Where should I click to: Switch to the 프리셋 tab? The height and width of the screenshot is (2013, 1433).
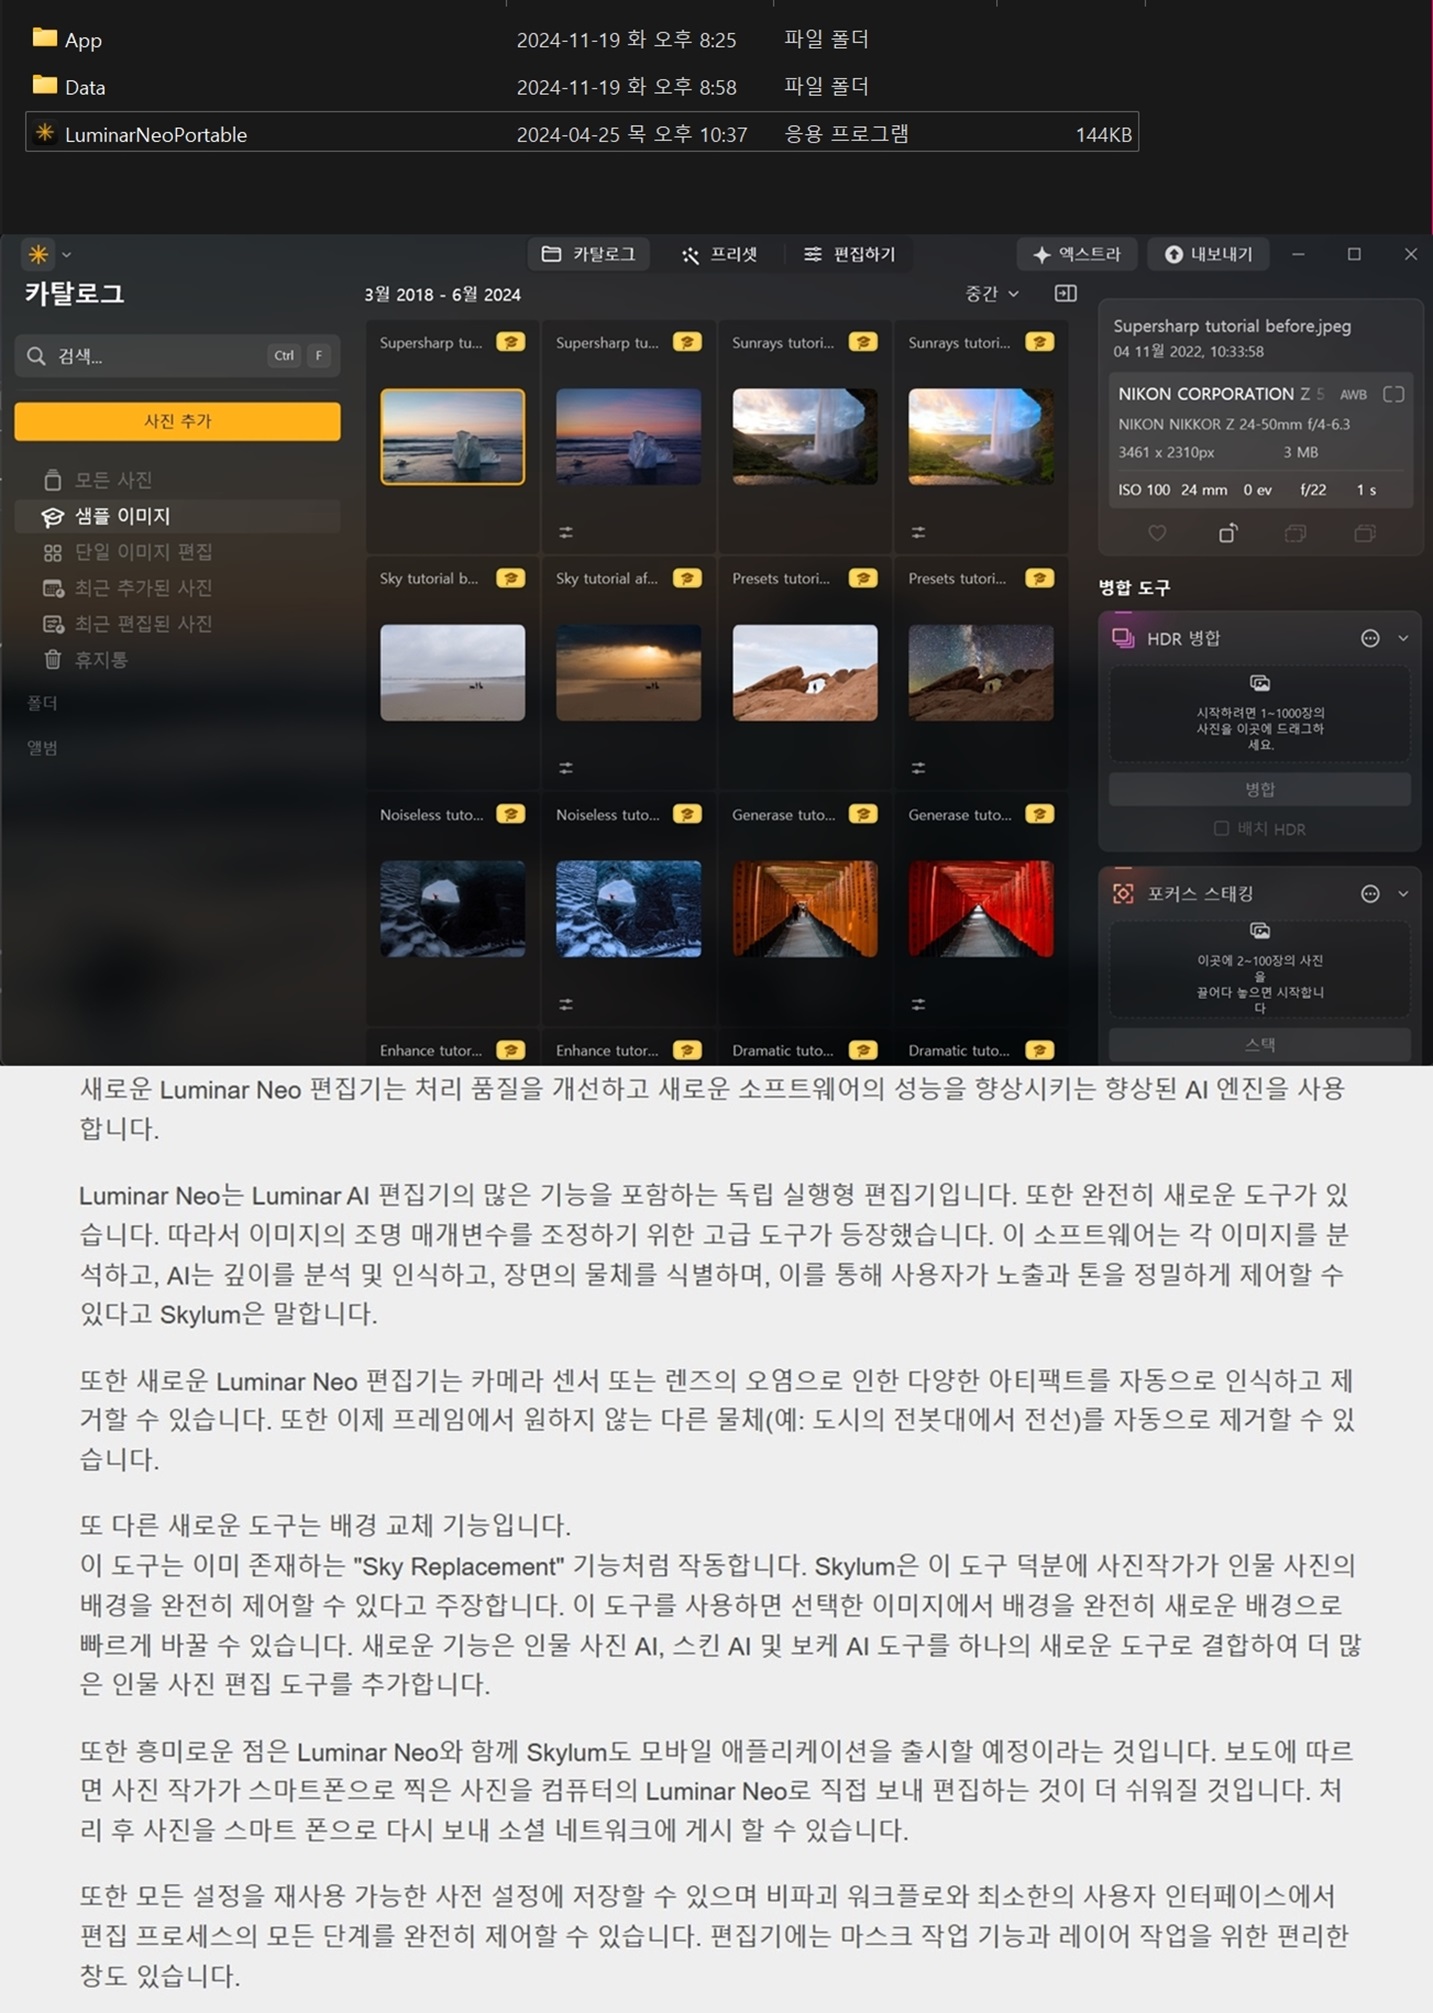[719, 254]
